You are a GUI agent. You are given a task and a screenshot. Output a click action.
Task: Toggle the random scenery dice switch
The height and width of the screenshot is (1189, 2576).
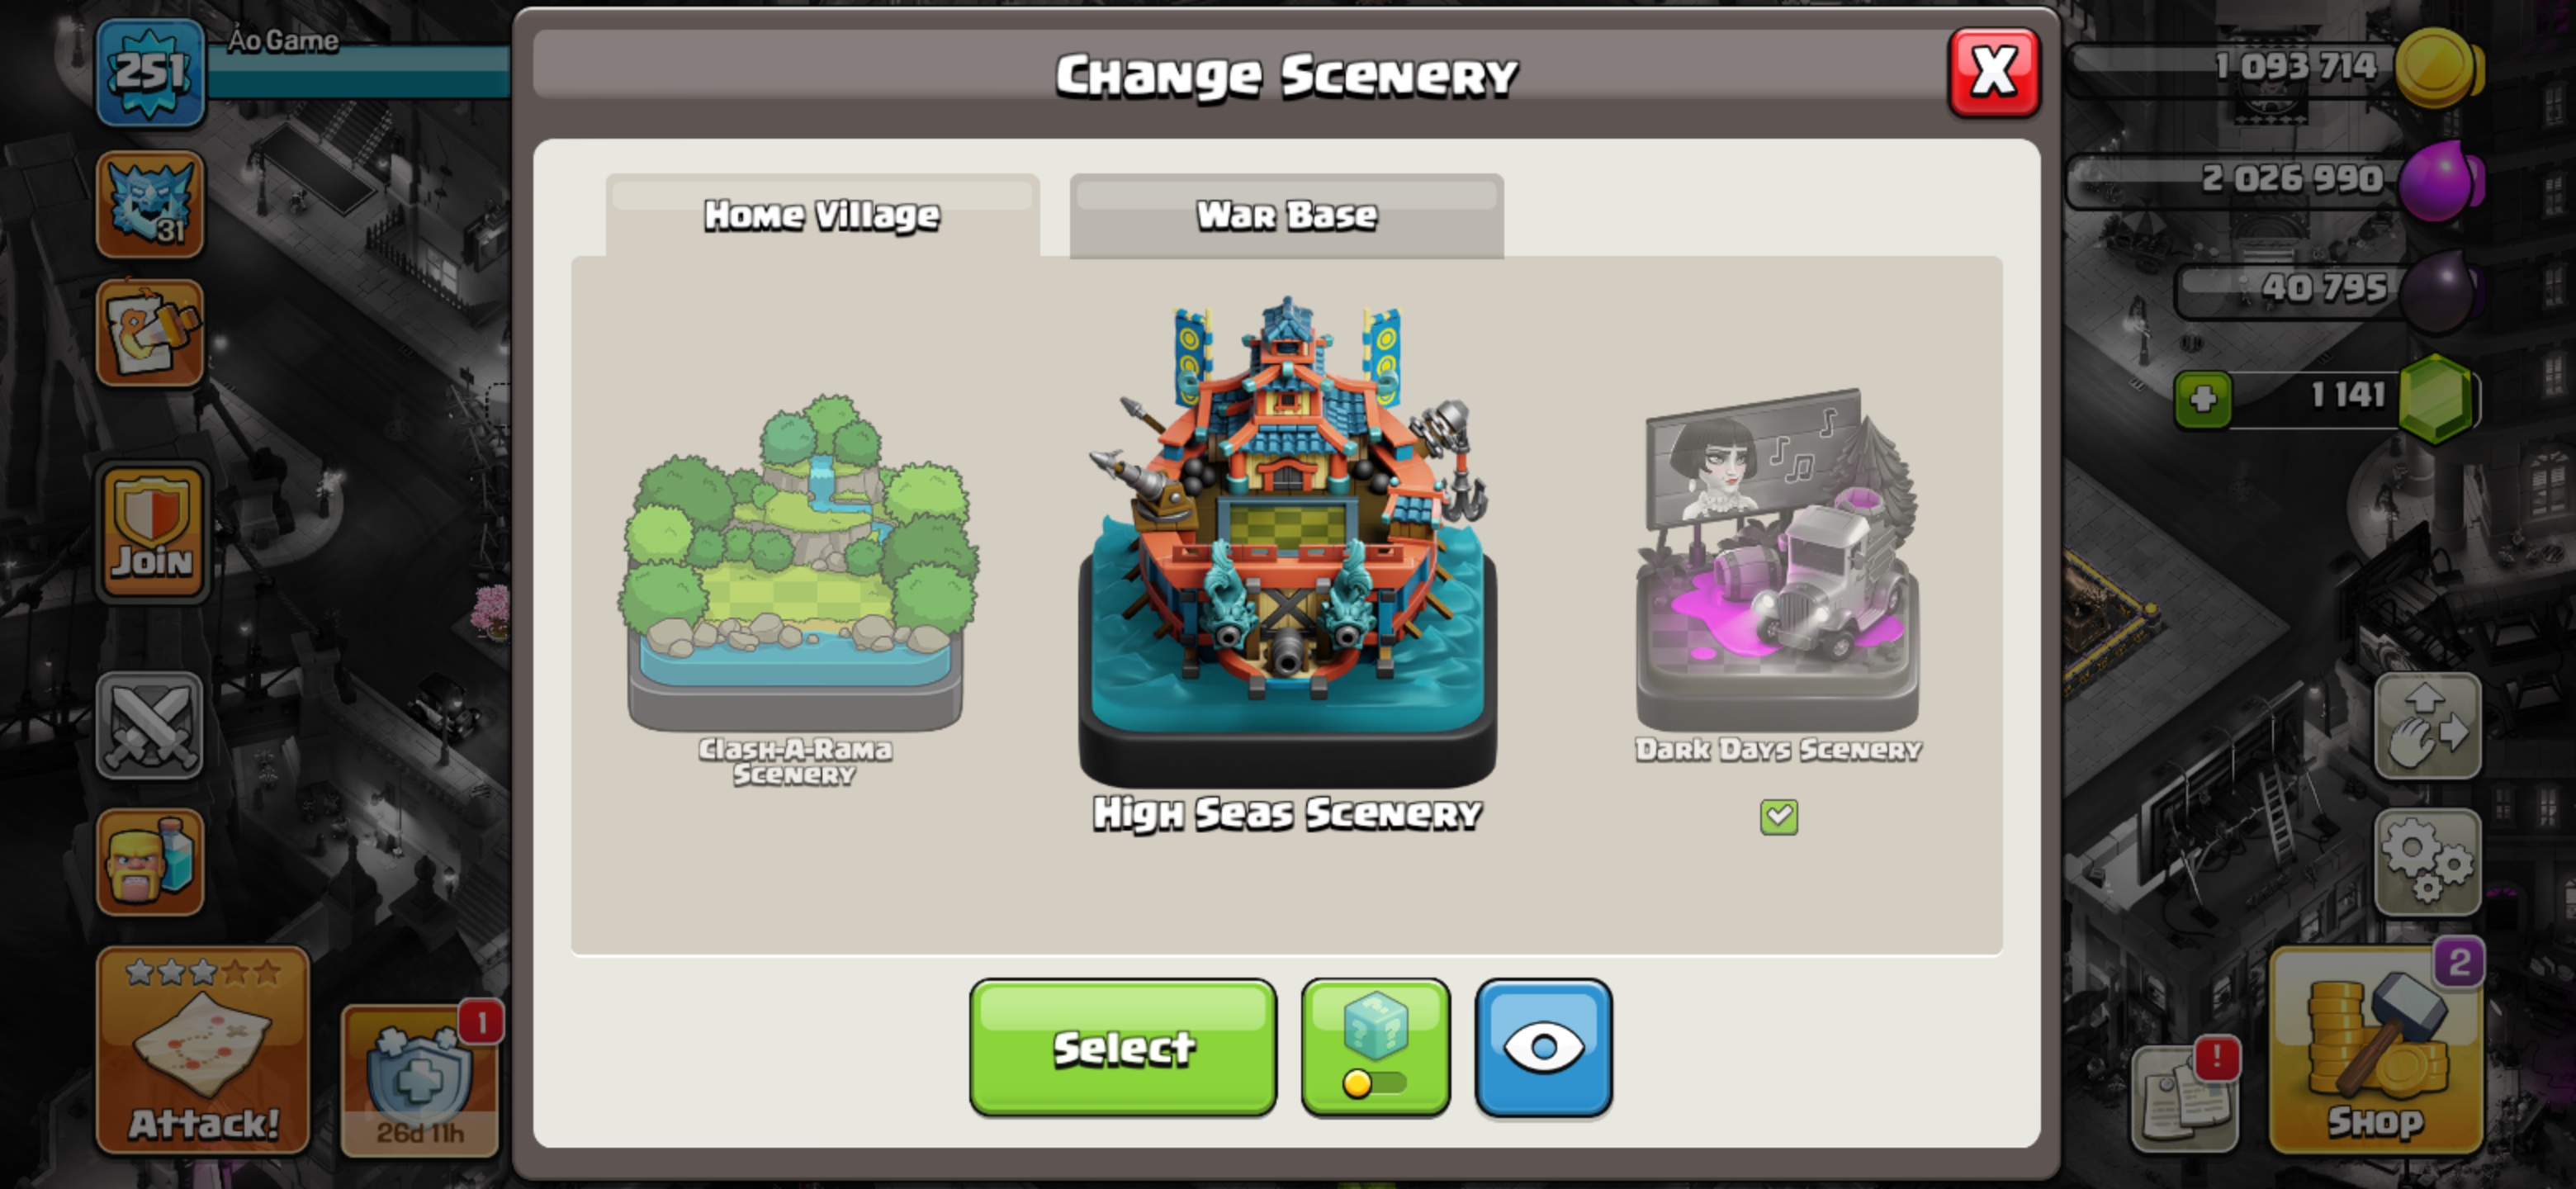click(1375, 1047)
